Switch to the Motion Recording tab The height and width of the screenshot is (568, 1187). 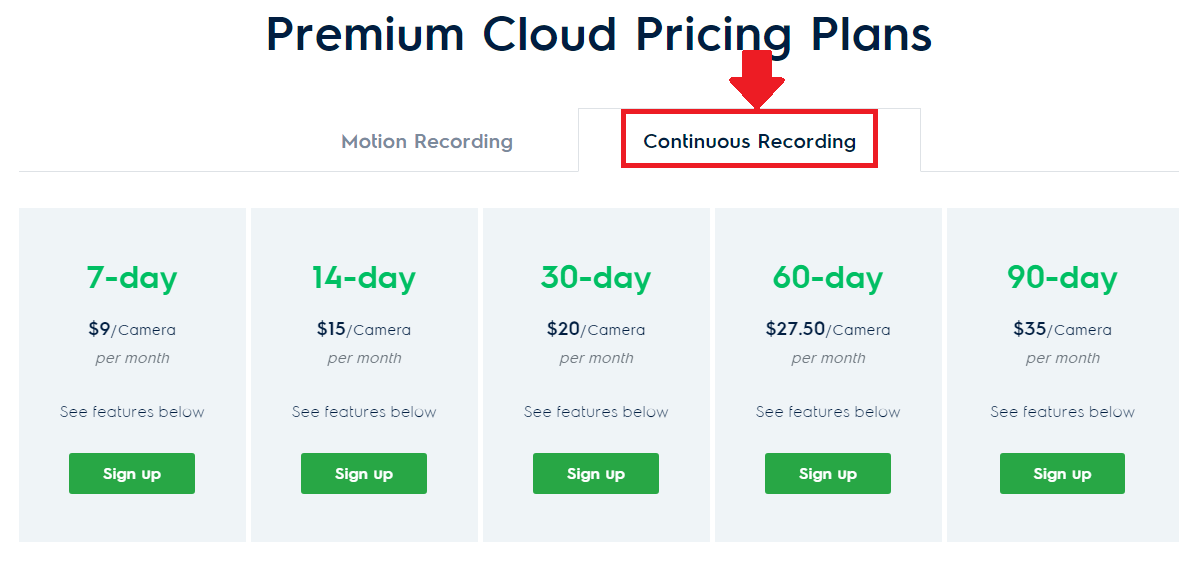[427, 142]
